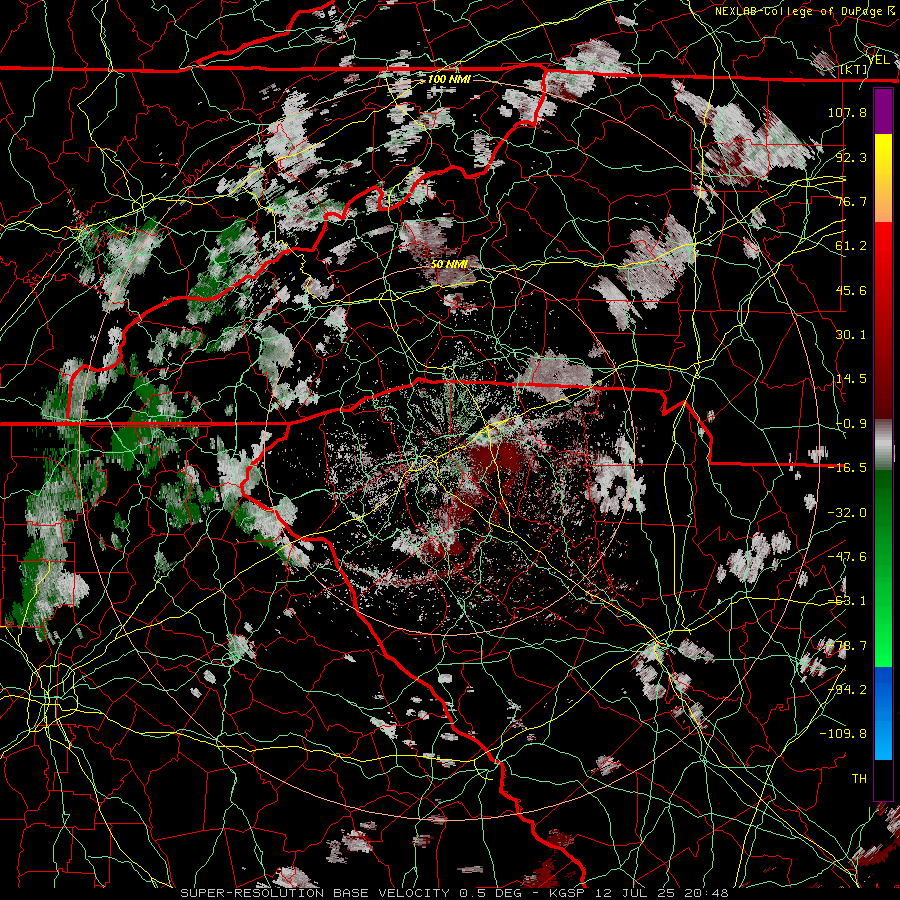The width and height of the screenshot is (900, 900).
Task: Click the 107.8 velocity scale value
Action: [x=847, y=112]
